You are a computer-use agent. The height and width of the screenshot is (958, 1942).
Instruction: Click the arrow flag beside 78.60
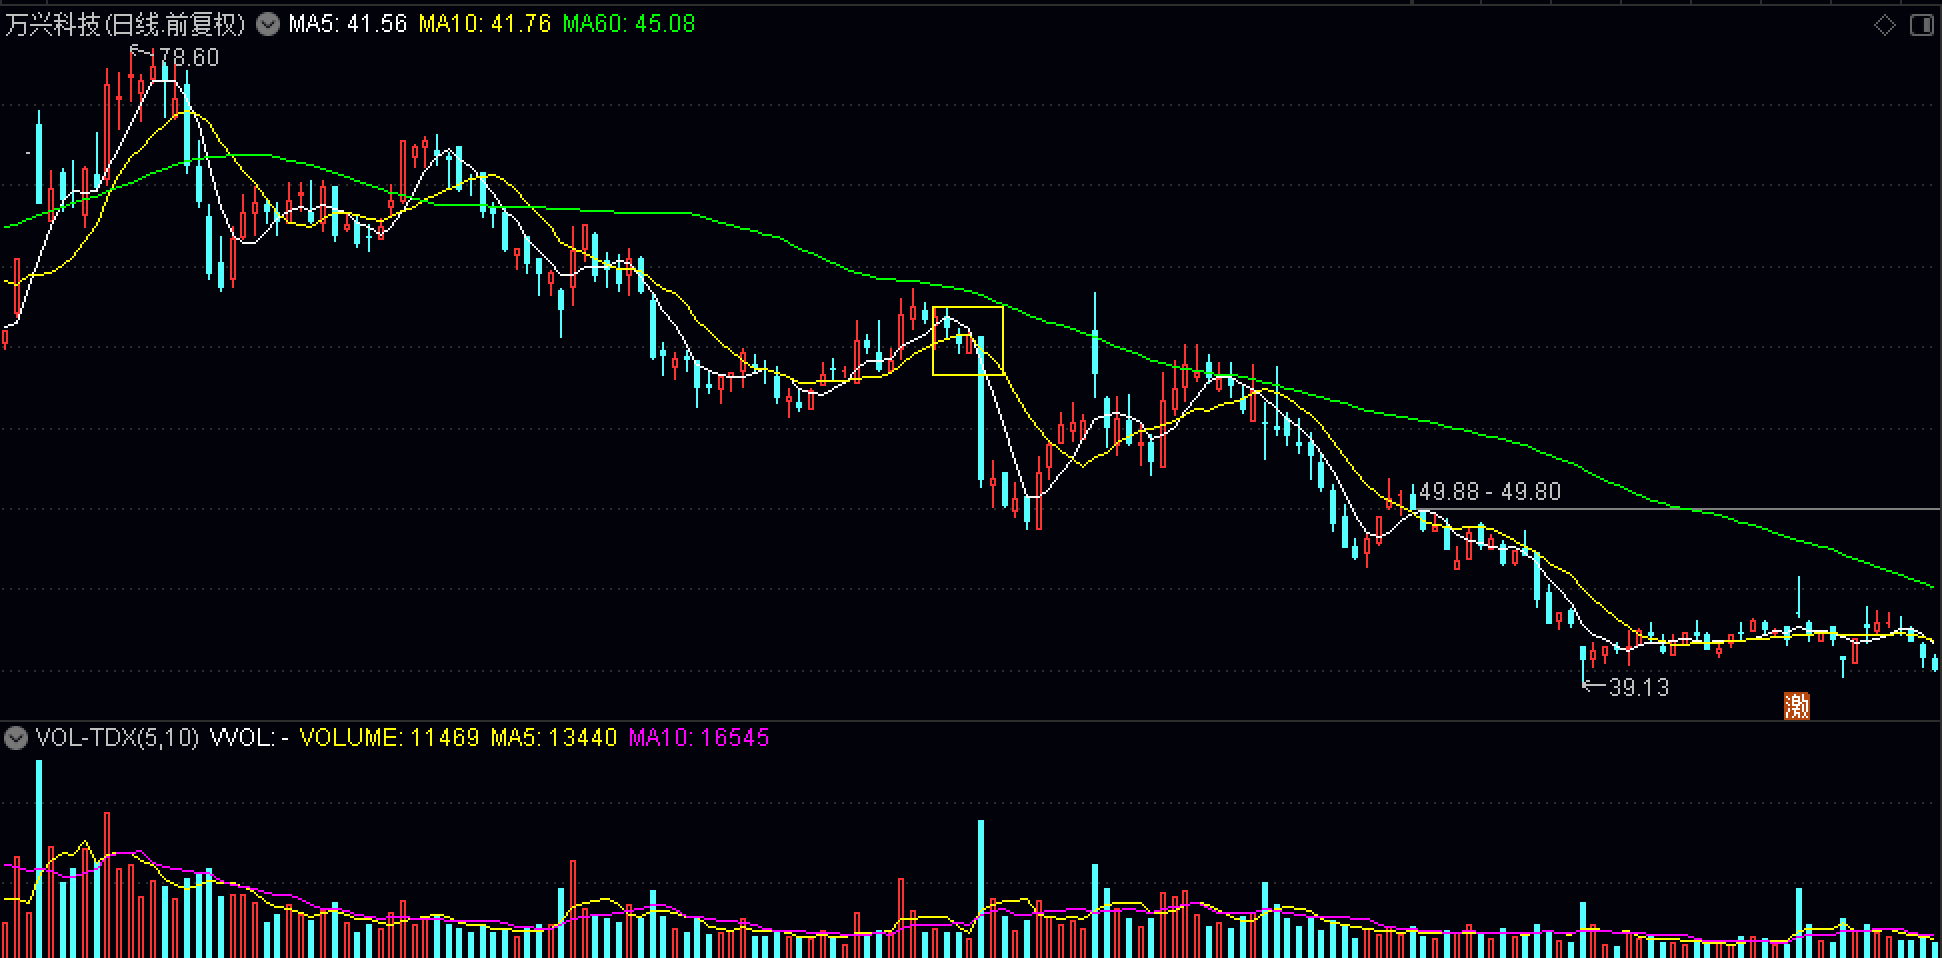coord(143,52)
